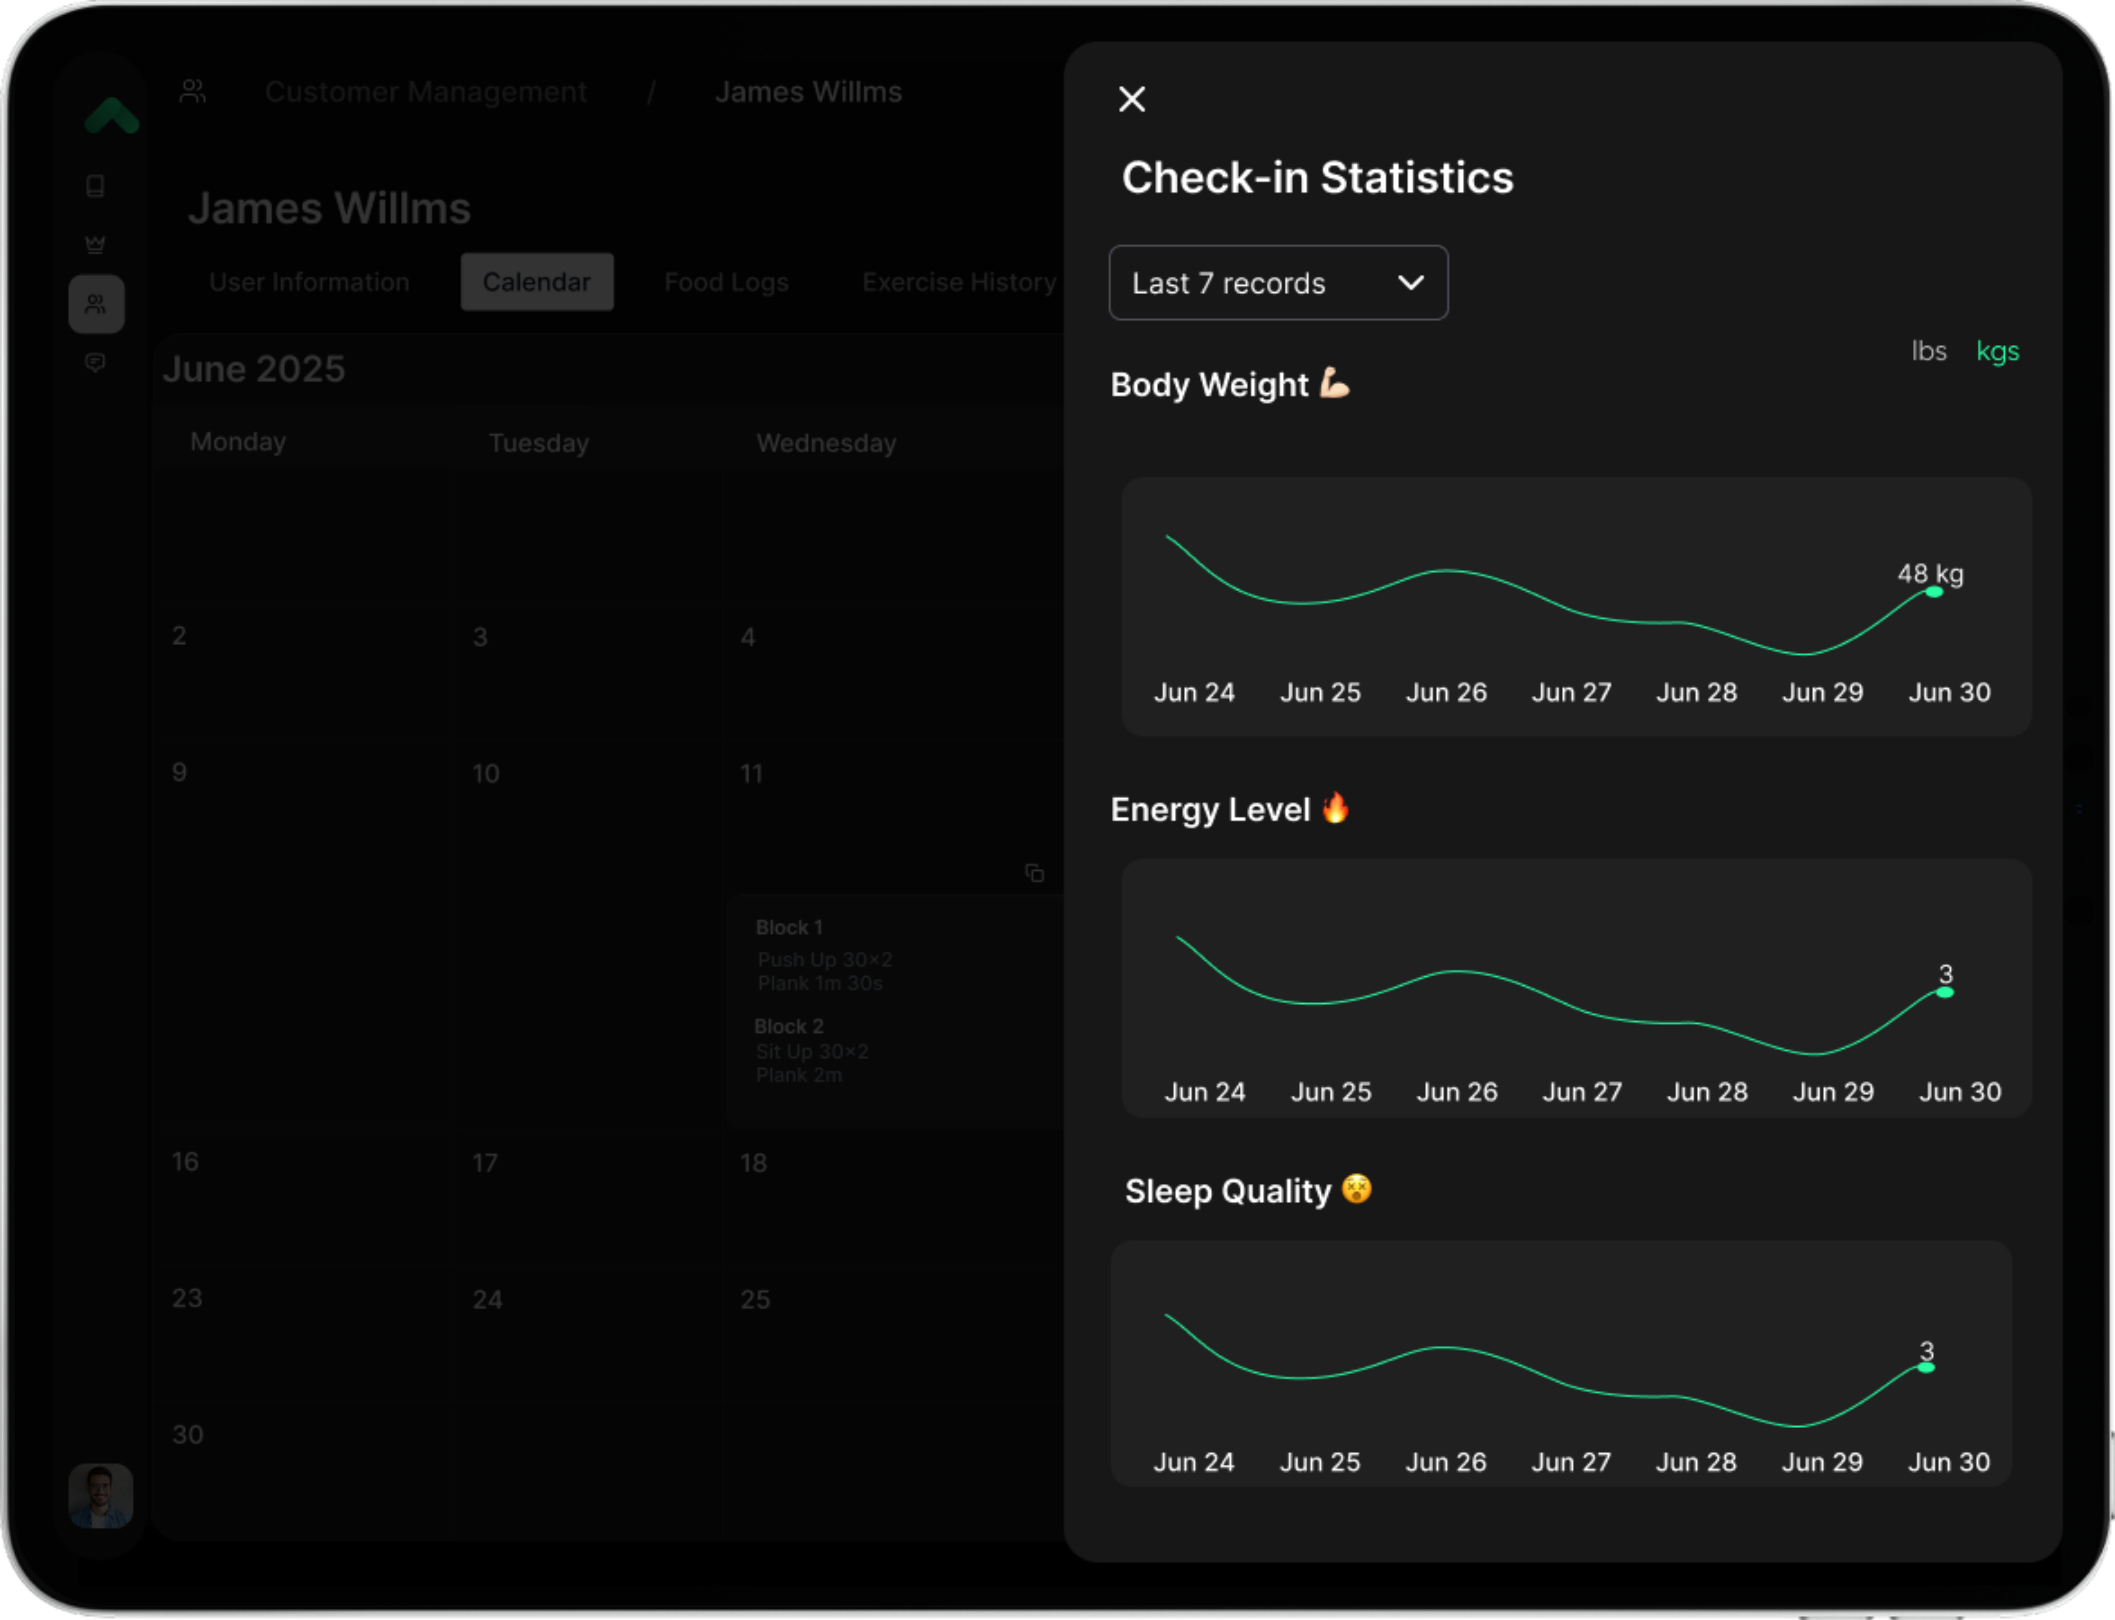Select the customers icon in sidebar

pyautogui.click(x=96, y=304)
